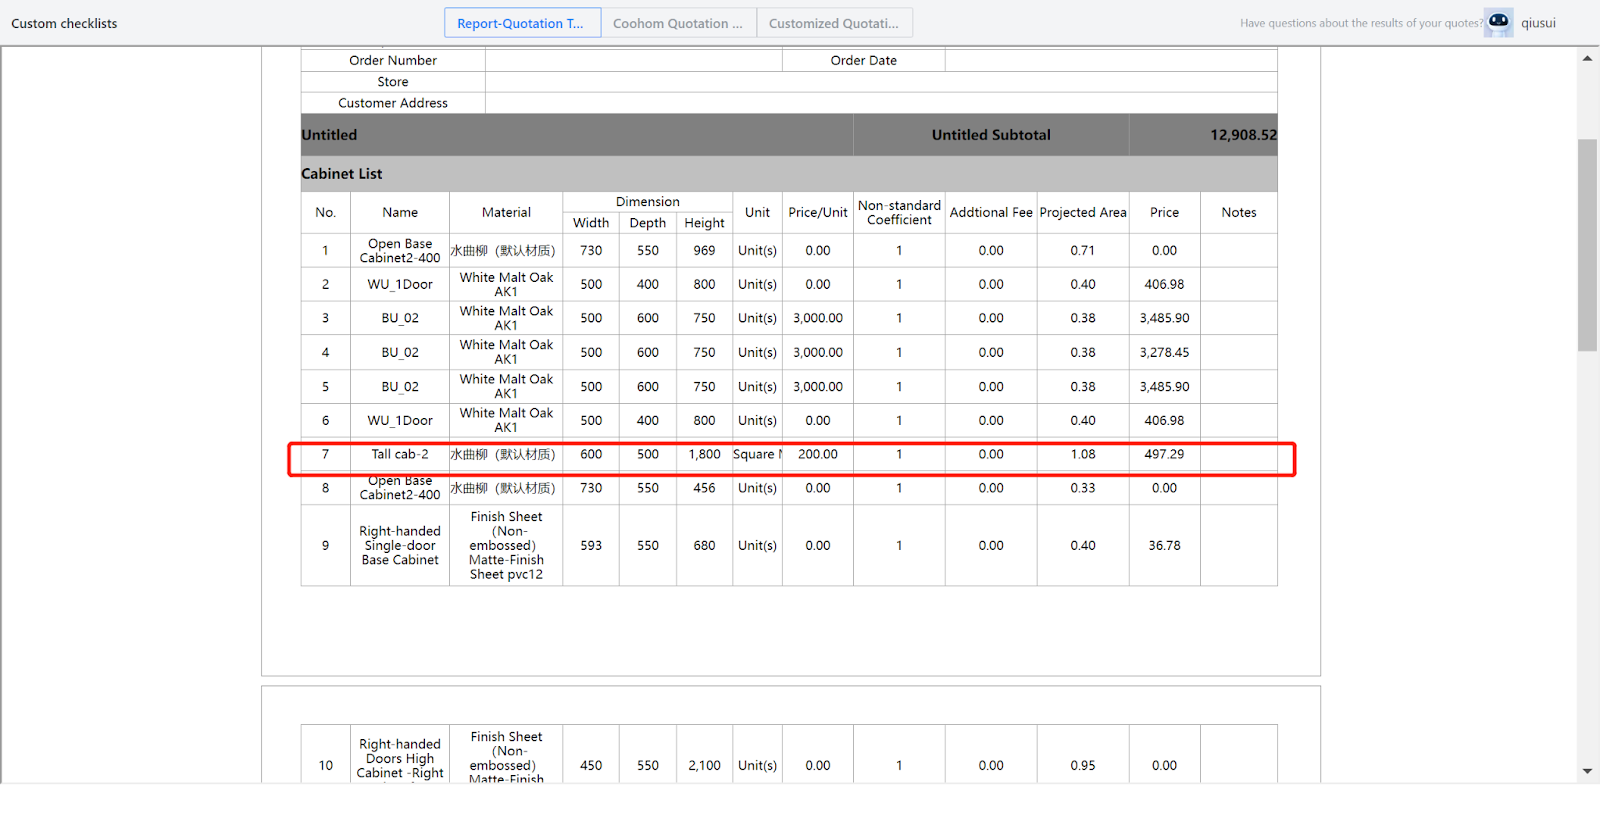Click the Customer Address value field
The height and width of the screenshot is (821, 1600).
(880, 103)
